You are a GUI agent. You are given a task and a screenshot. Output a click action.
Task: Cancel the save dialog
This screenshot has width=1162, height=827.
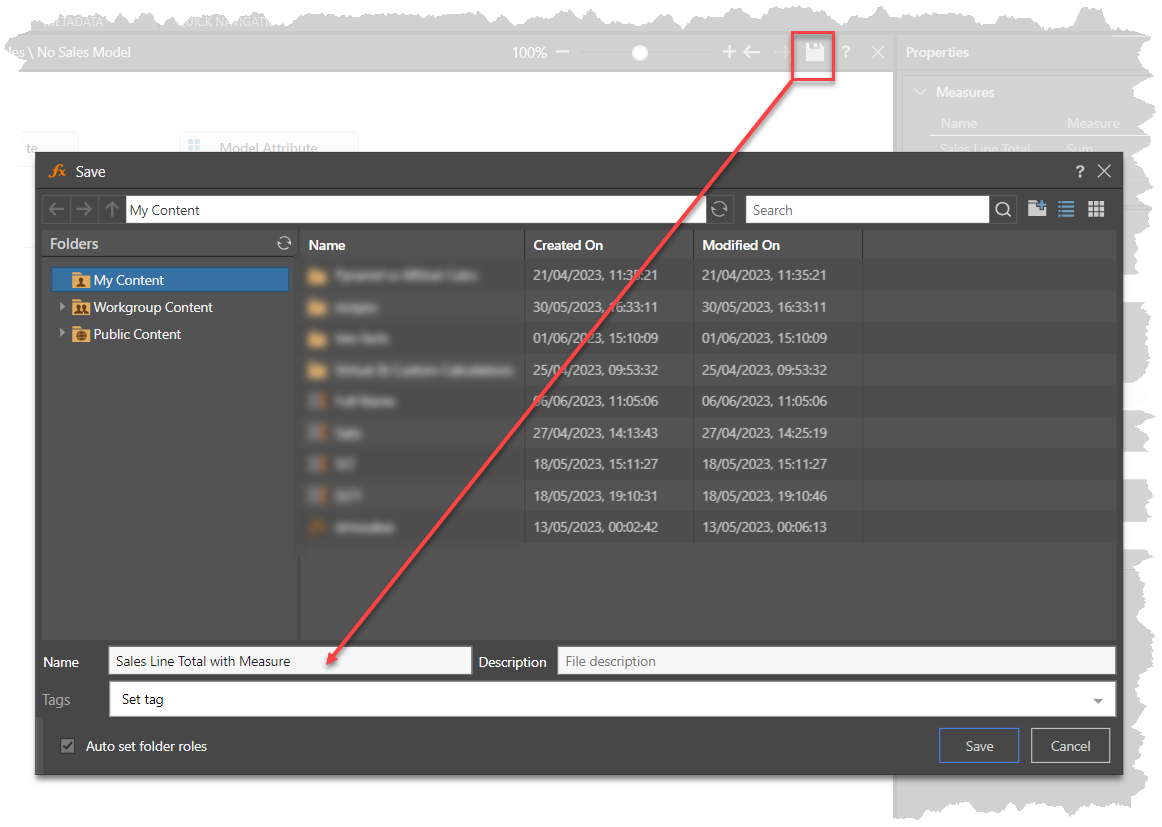click(1070, 746)
